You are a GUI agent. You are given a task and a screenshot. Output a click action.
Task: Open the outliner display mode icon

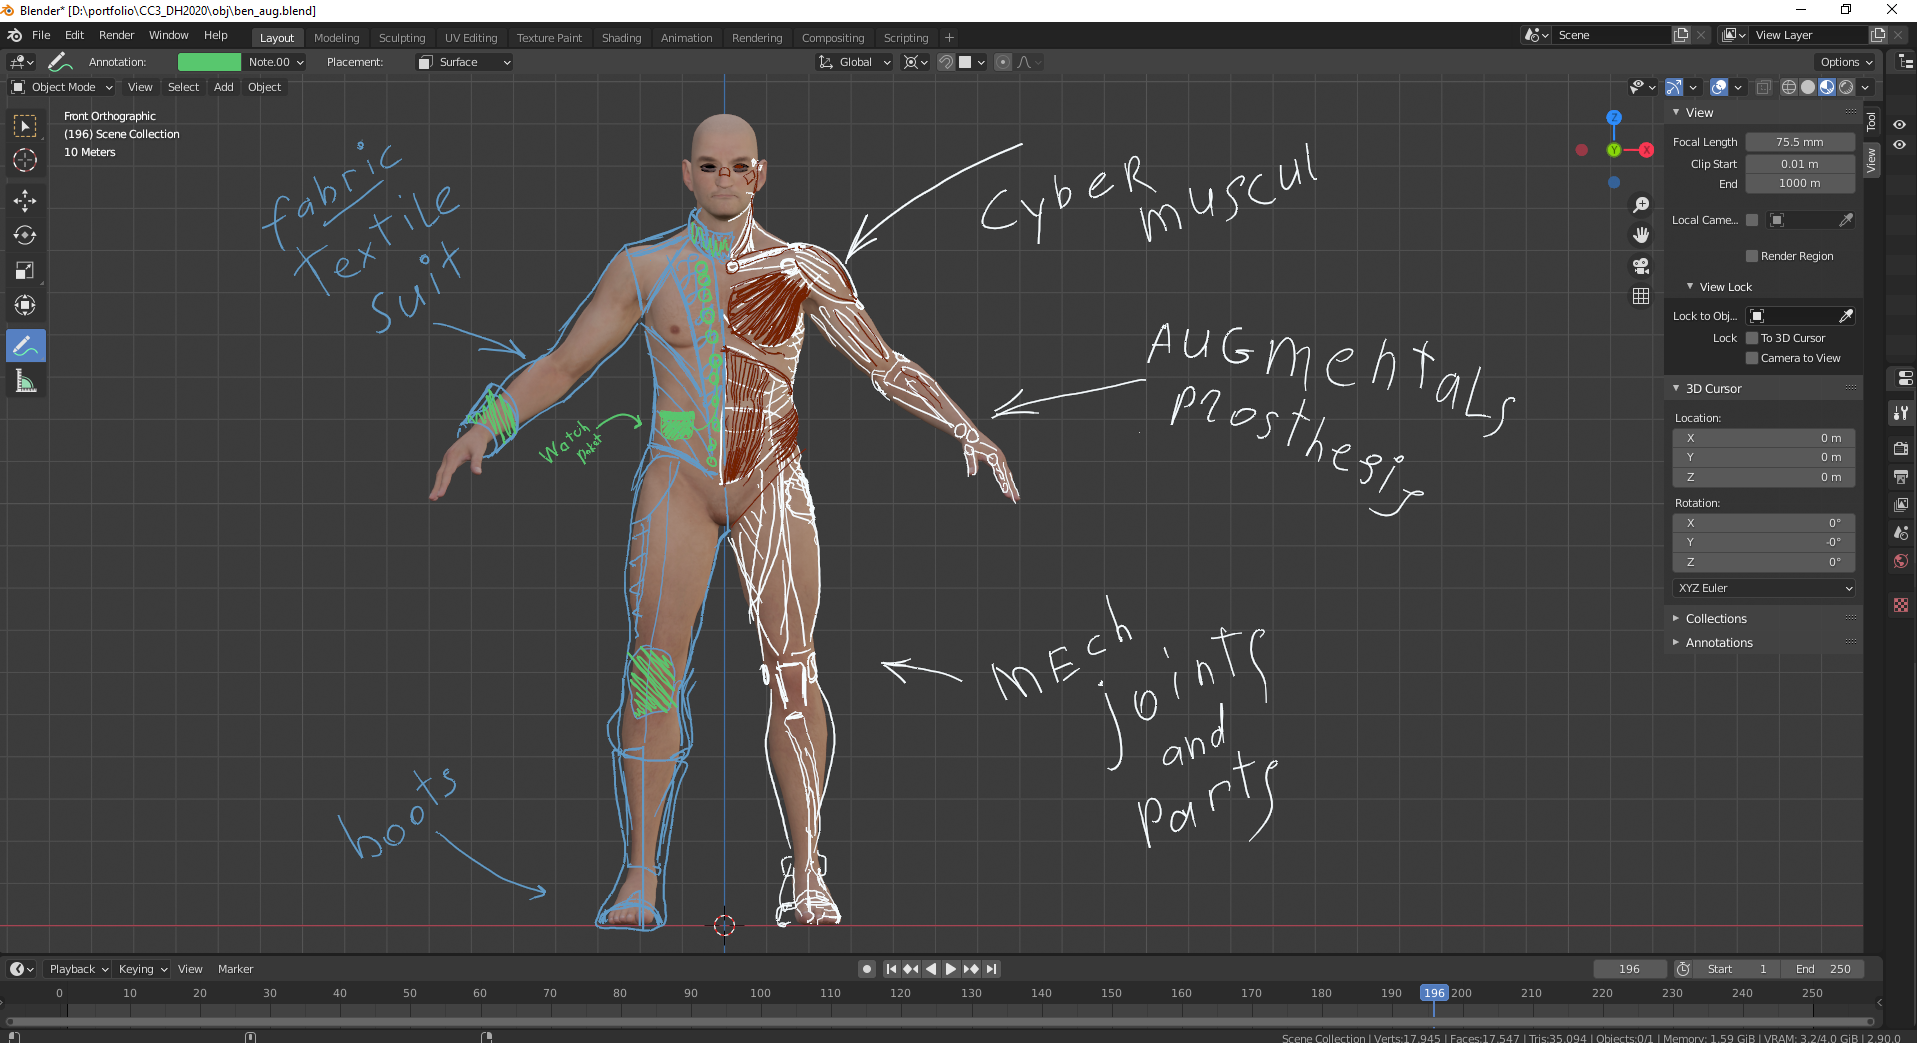1904,62
